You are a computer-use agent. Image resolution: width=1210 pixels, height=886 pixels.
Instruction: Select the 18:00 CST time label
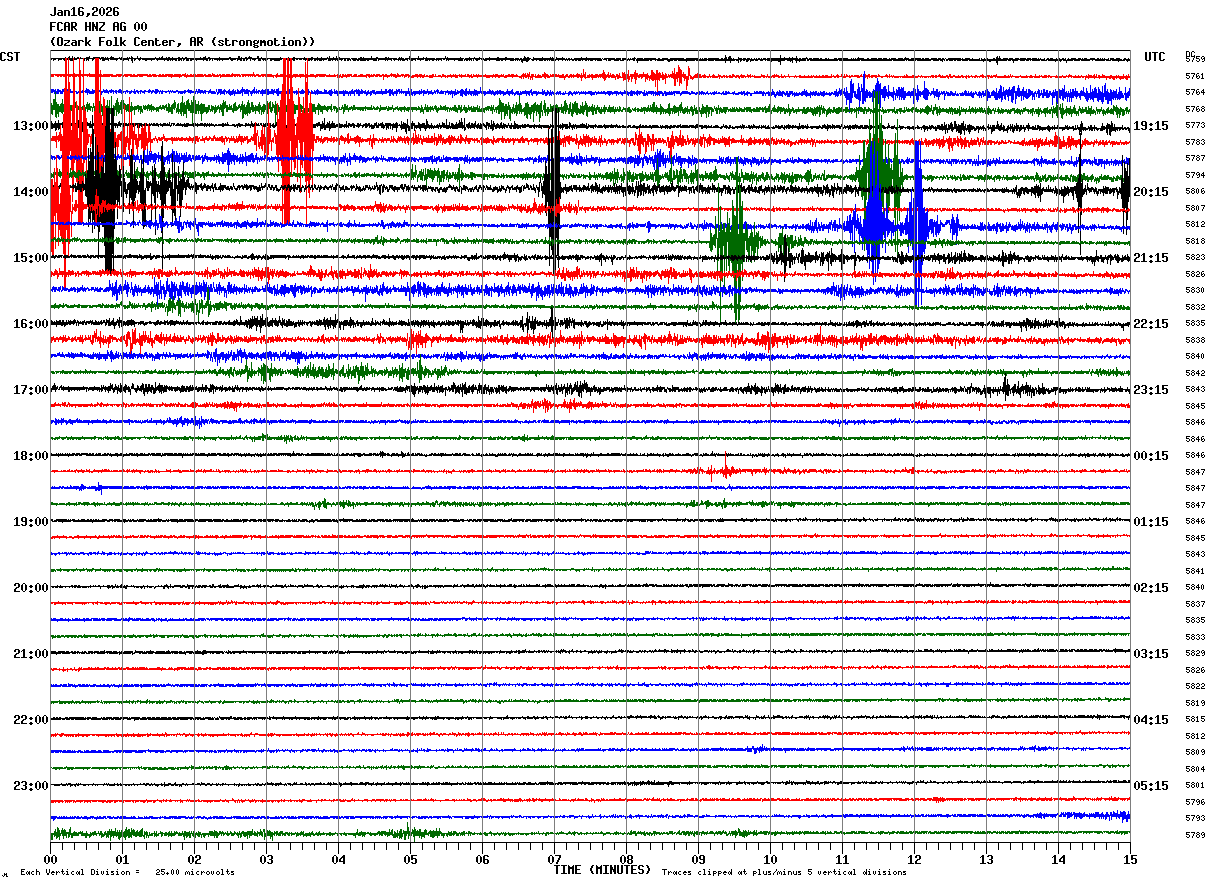pos(30,456)
